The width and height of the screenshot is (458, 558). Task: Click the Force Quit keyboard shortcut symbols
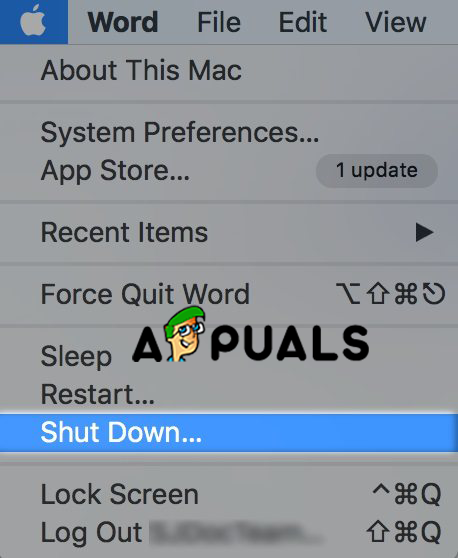coord(391,294)
